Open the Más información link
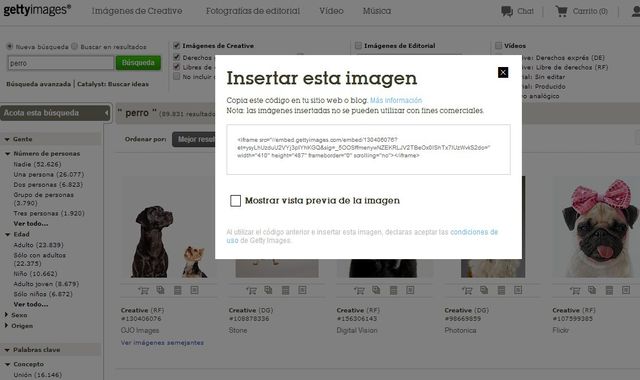Screen dimensions: 640x380 [x=396, y=100]
